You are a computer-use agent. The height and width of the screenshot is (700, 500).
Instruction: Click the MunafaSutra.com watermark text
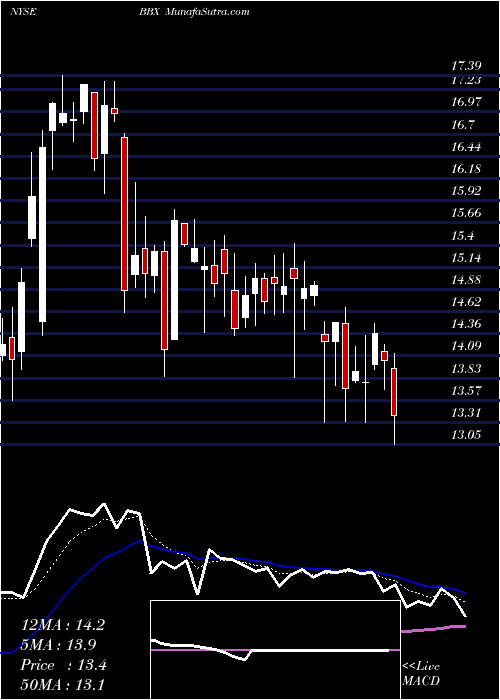[x=208, y=12]
